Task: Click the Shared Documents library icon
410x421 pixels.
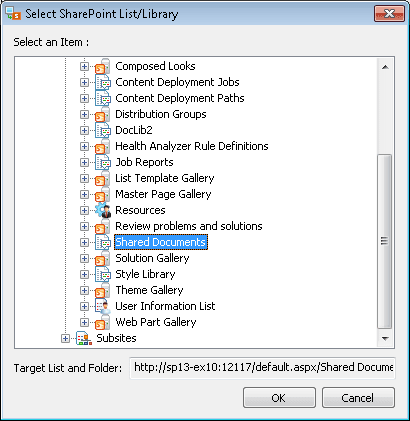Action: click(x=103, y=242)
